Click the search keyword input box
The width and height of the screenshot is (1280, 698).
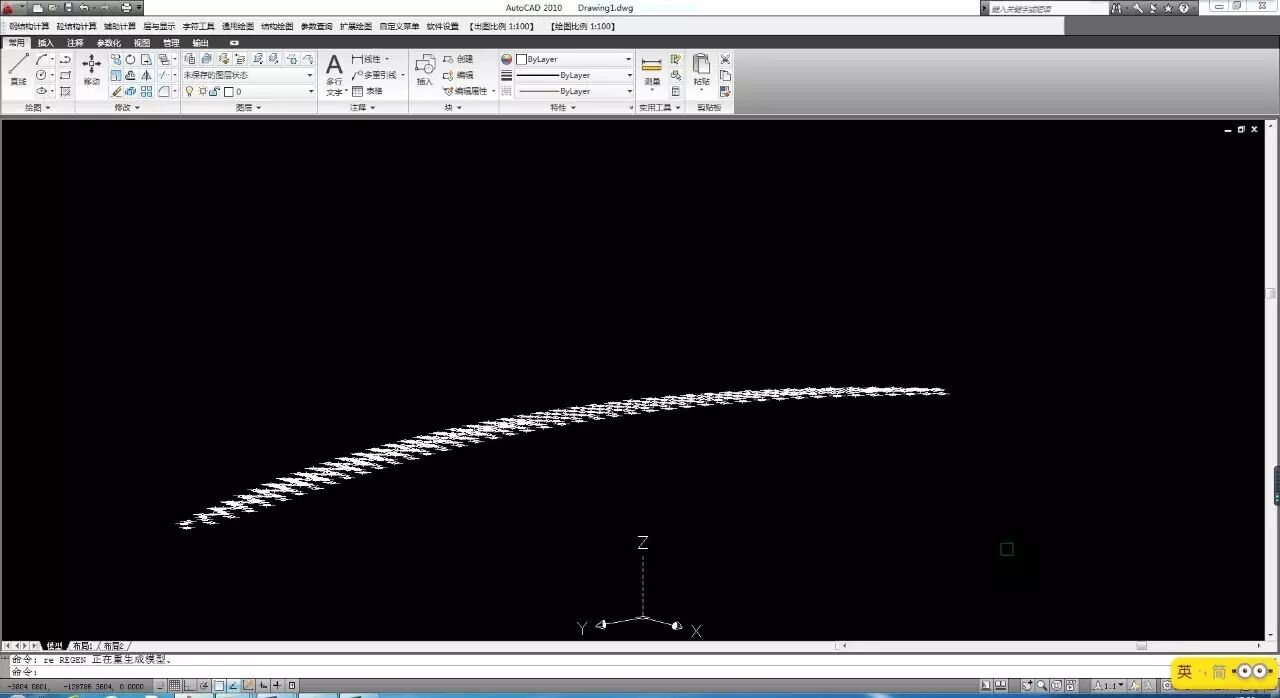[x=1047, y=8]
